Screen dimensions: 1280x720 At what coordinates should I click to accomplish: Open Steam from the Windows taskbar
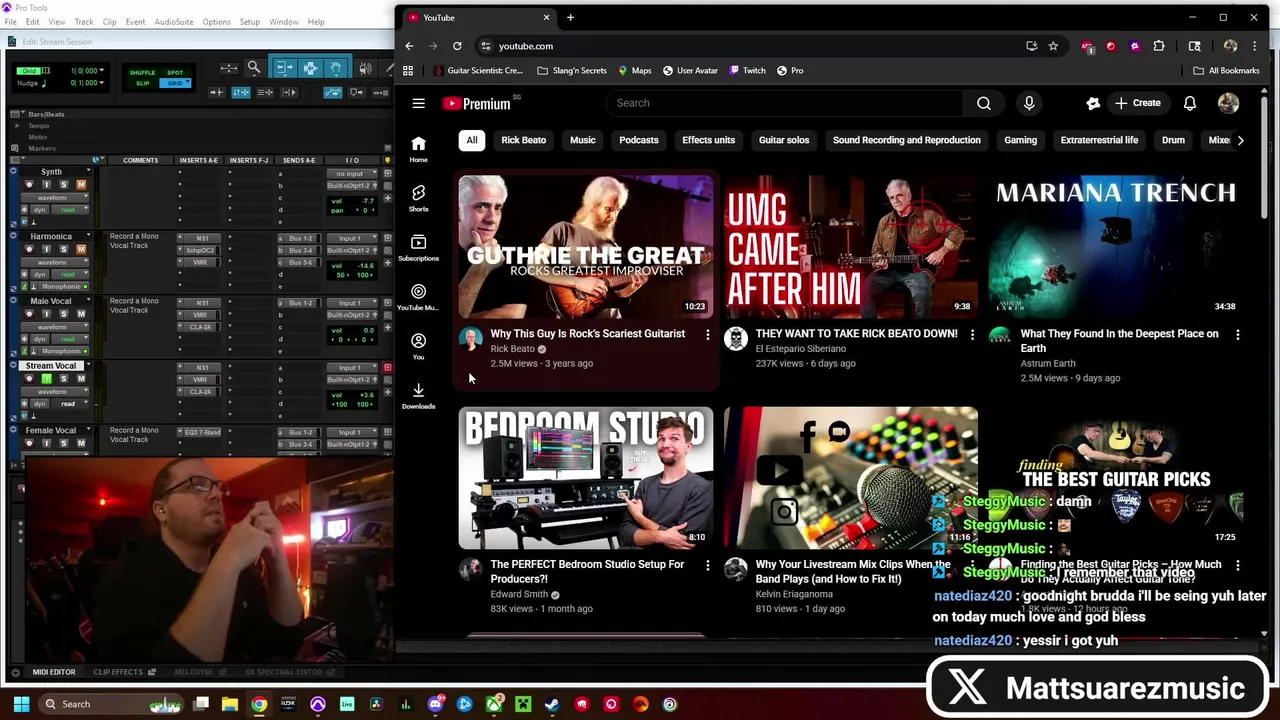(552, 704)
